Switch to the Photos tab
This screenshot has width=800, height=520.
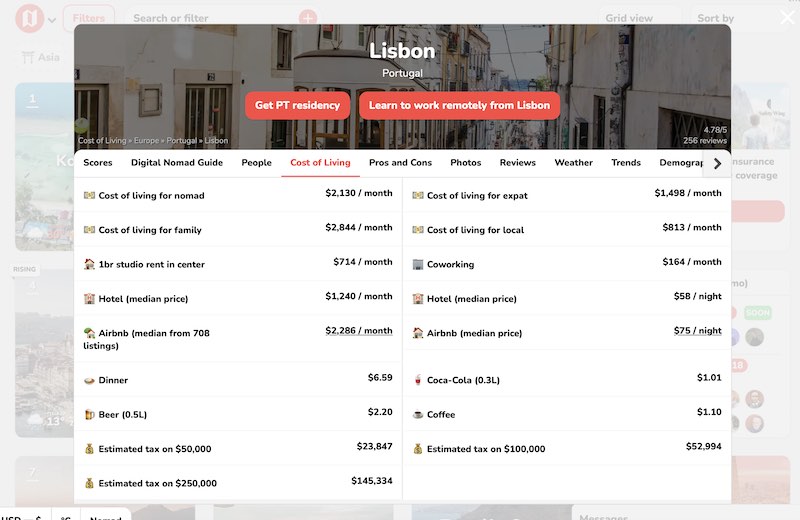[x=465, y=163]
